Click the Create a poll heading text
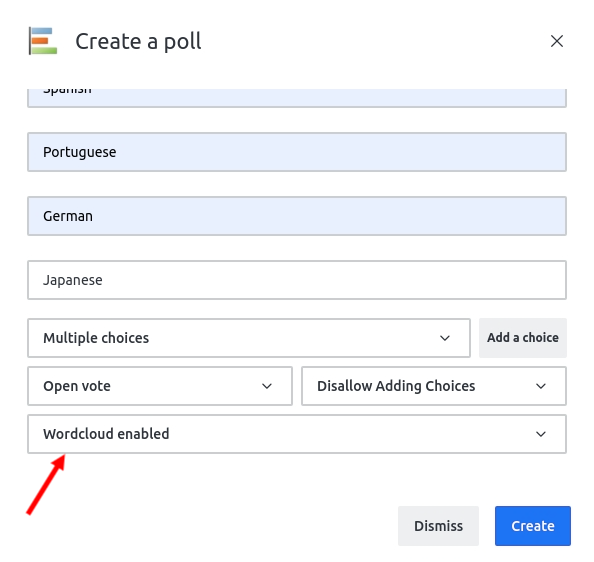This screenshot has width=594, height=562. tap(138, 41)
